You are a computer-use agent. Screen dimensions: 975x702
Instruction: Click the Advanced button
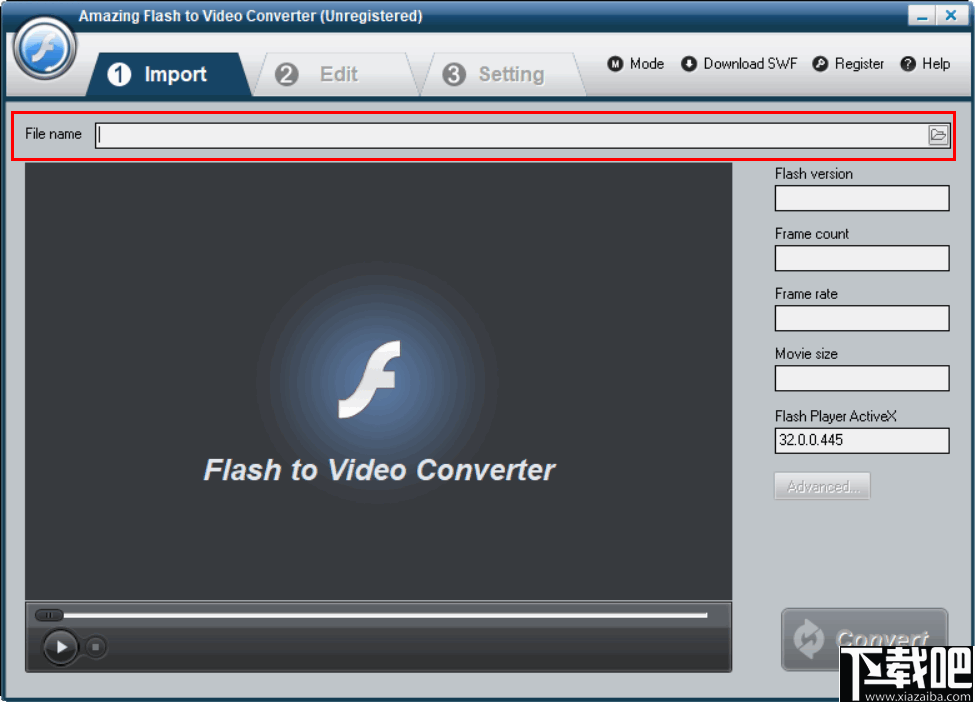point(822,486)
